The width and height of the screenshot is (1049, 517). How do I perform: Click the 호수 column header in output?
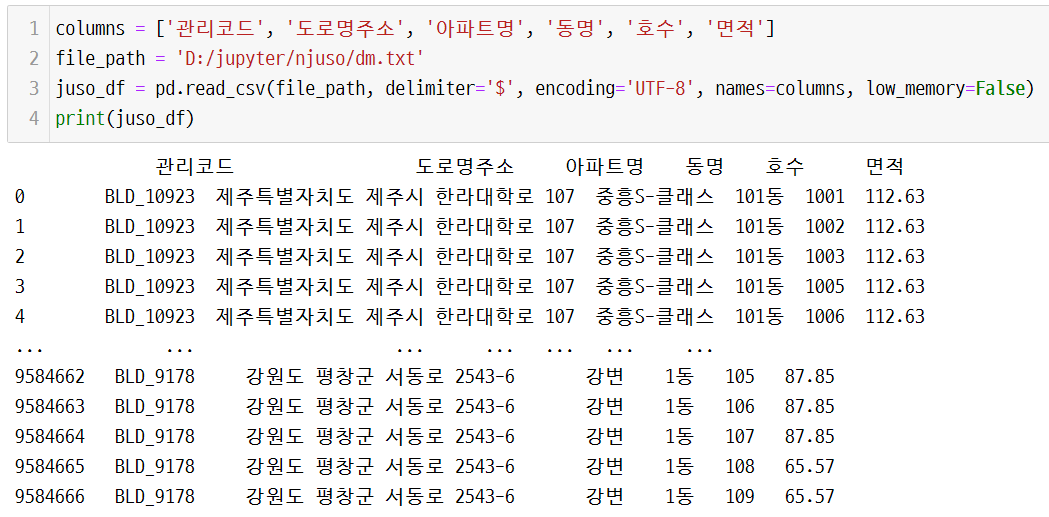click(x=785, y=166)
